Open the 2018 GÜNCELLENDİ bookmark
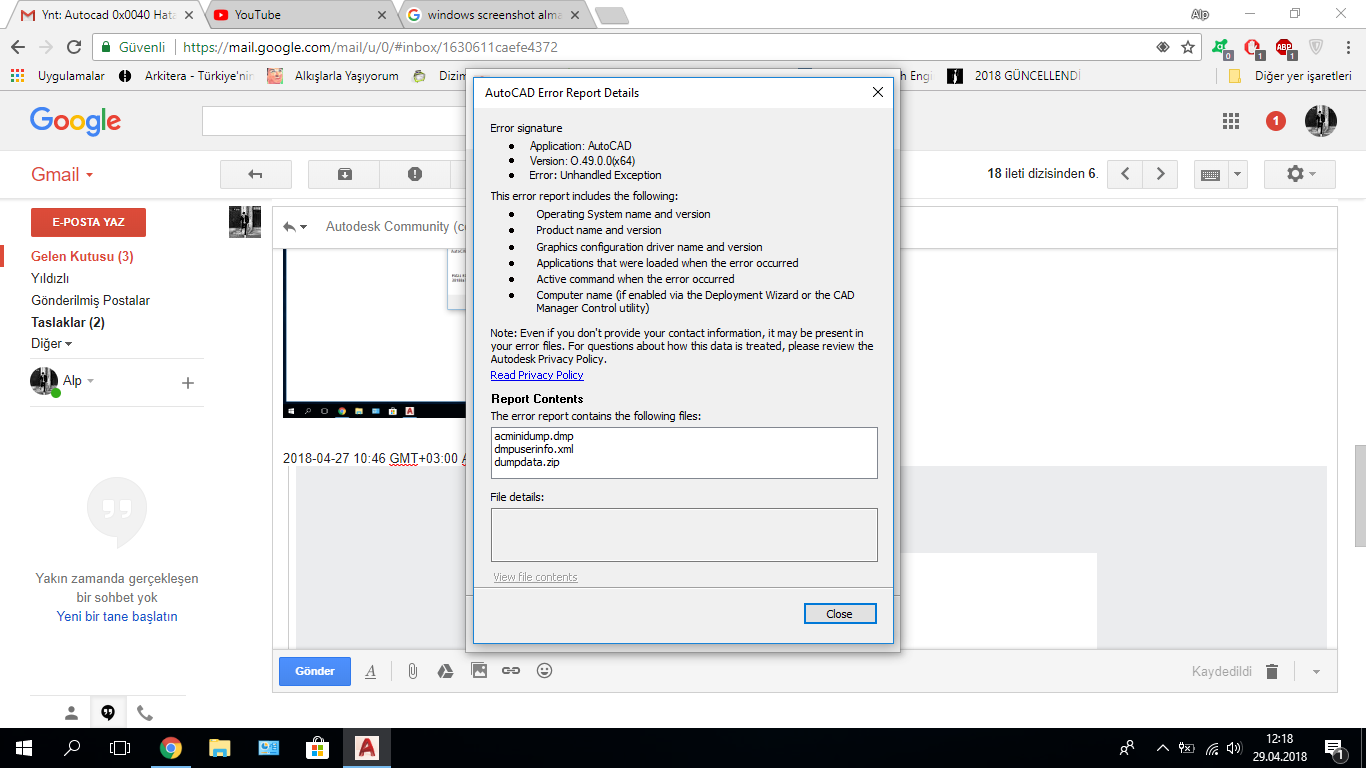Screen dimensions: 1366x768 pyautogui.click(x=1014, y=76)
